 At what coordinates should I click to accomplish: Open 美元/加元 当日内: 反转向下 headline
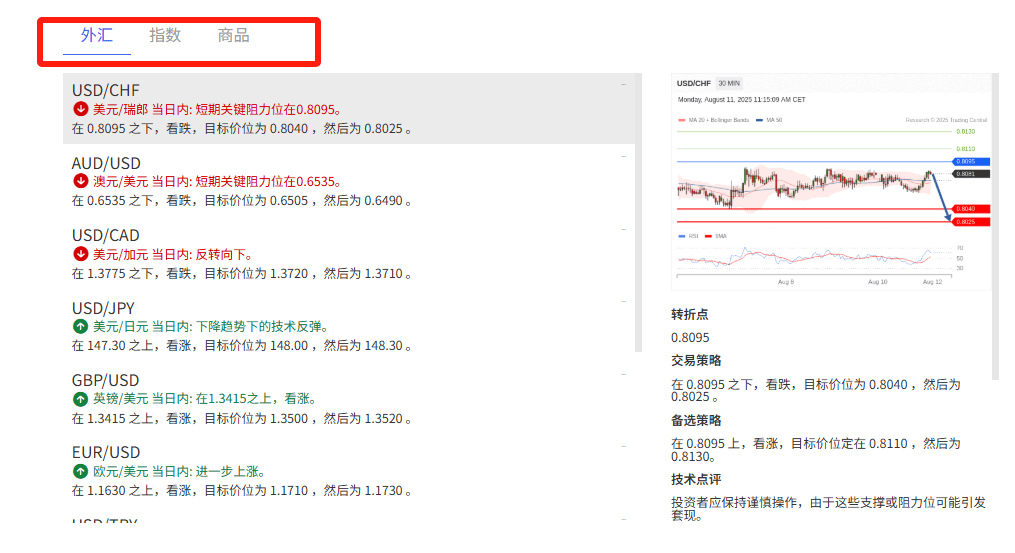tap(173, 254)
